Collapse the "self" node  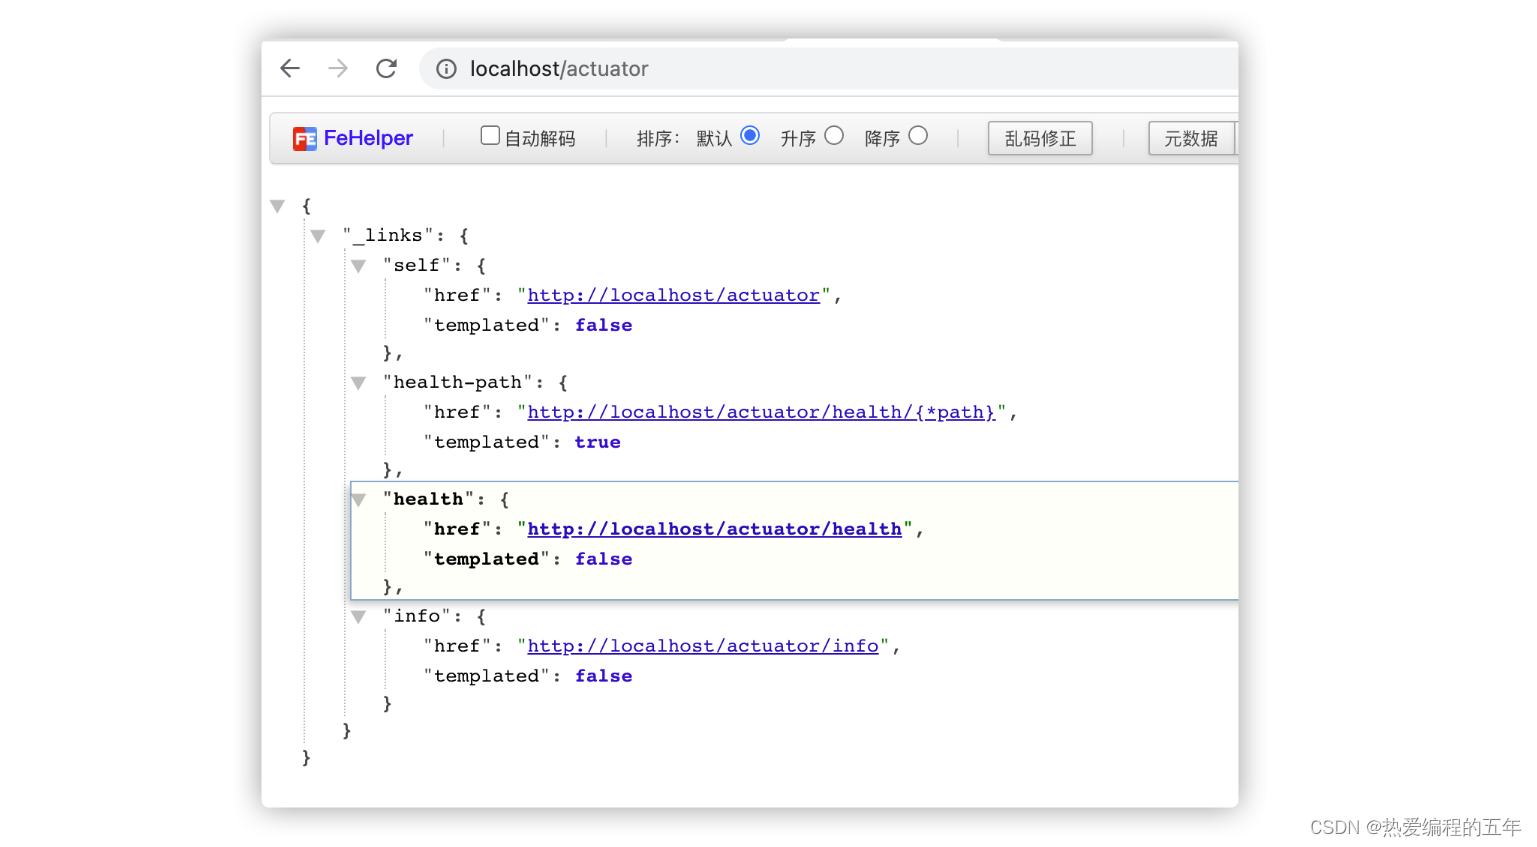(x=358, y=266)
